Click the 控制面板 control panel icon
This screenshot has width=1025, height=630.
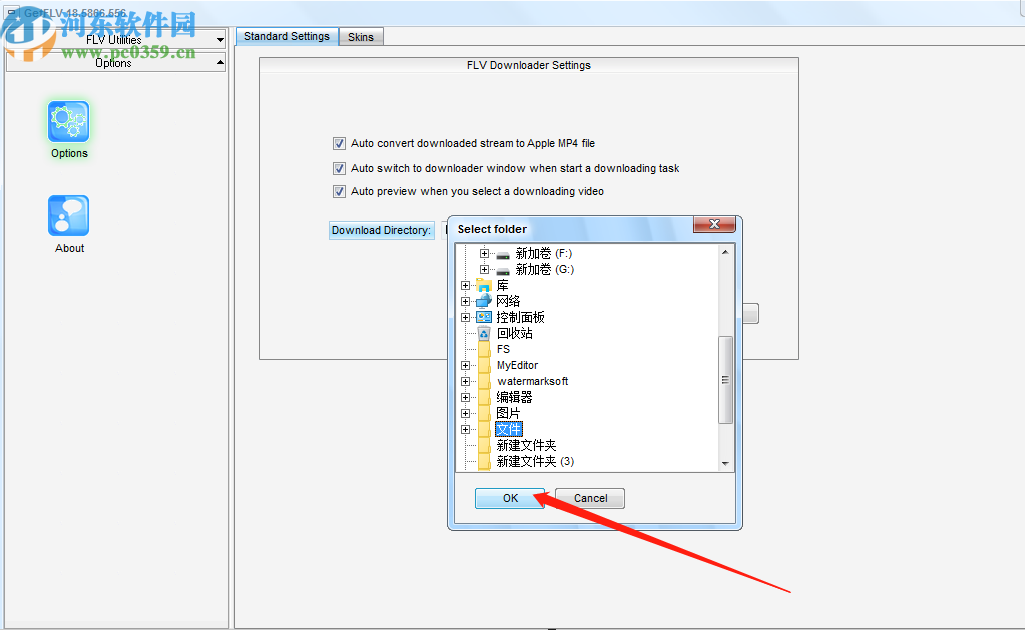pyautogui.click(x=484, y=318)
